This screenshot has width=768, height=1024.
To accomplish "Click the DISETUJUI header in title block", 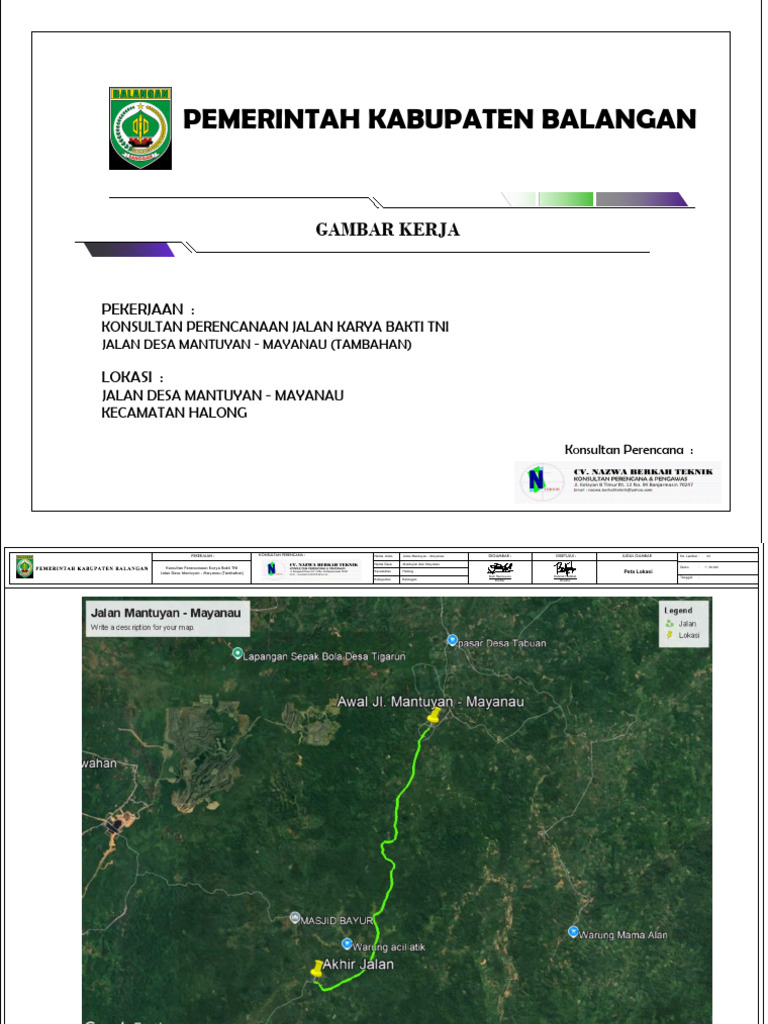I will [x=566, y=556].
